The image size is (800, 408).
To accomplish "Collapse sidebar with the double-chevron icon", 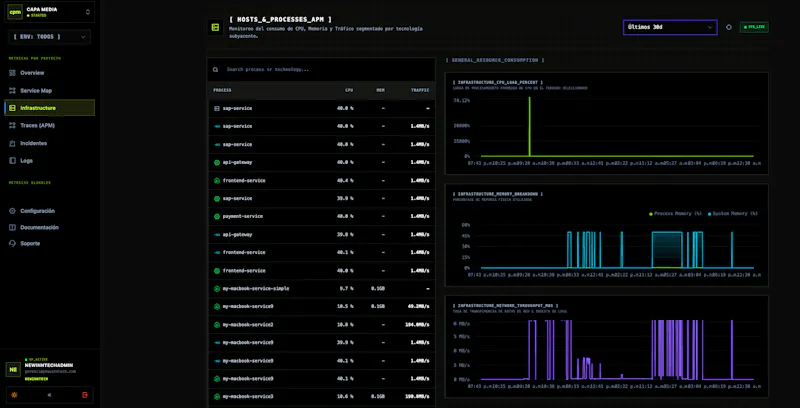I will 49,395.
